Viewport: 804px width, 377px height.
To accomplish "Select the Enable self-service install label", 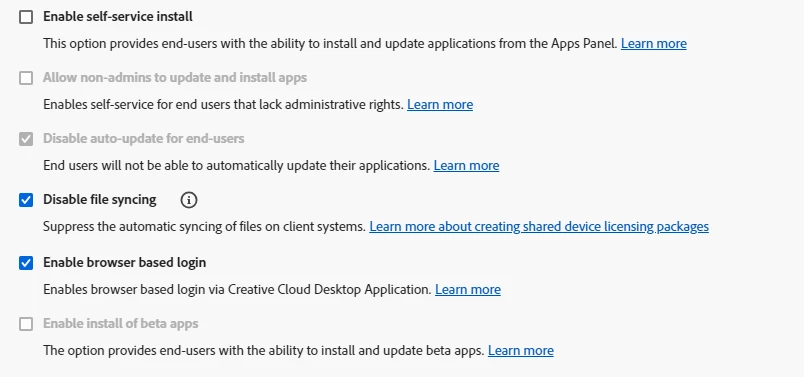I will tap(118, 17).
